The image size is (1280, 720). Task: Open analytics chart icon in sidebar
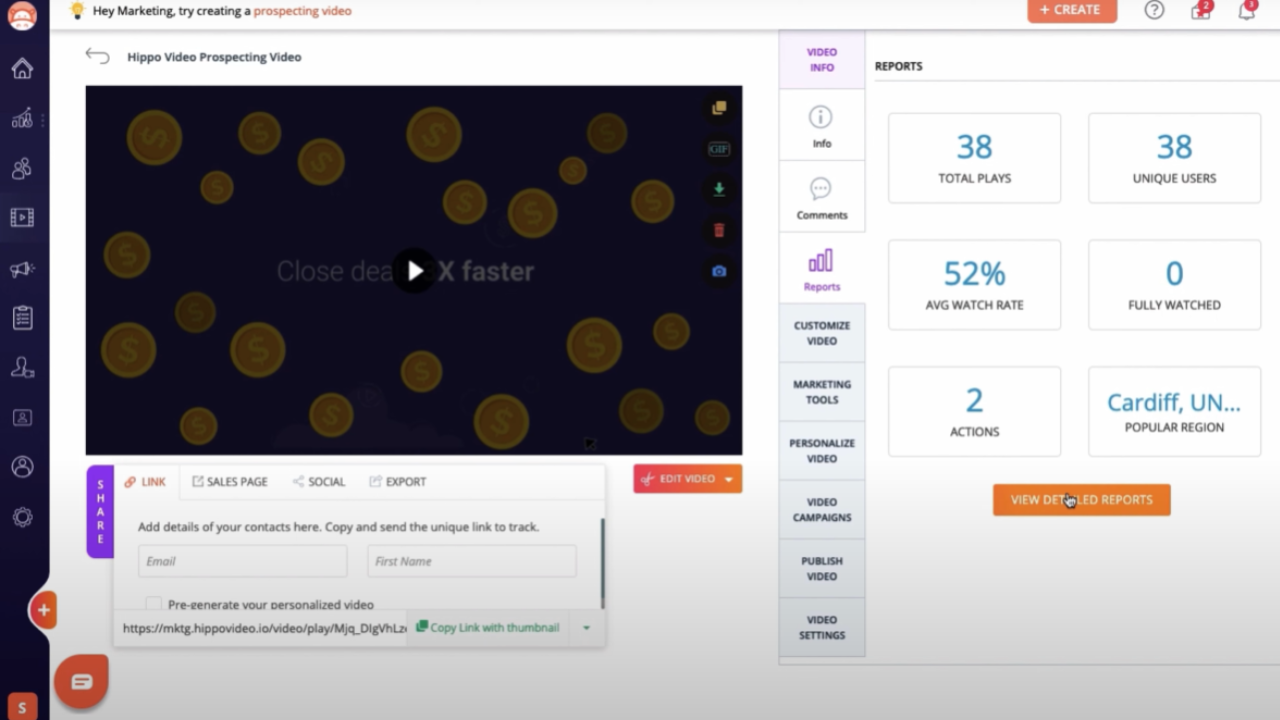pyautogui.click(x=22, y=119)
